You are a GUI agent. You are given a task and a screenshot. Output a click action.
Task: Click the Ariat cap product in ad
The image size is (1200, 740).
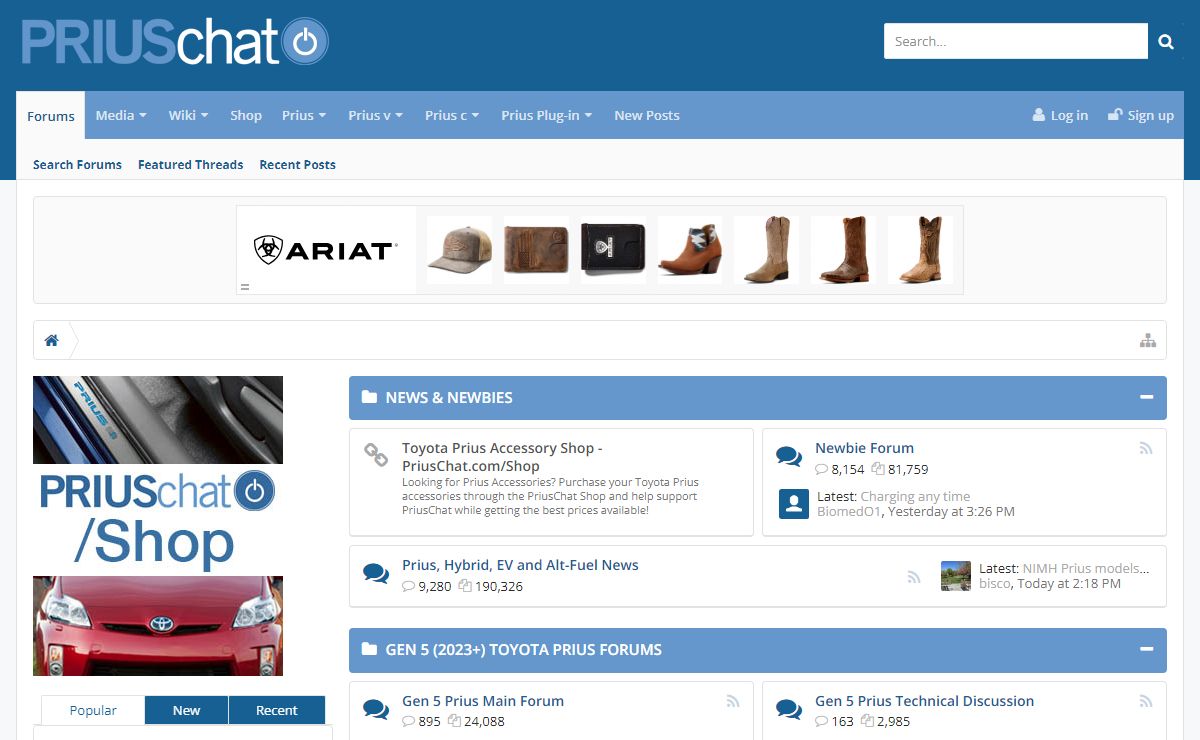tap(459, 250)
